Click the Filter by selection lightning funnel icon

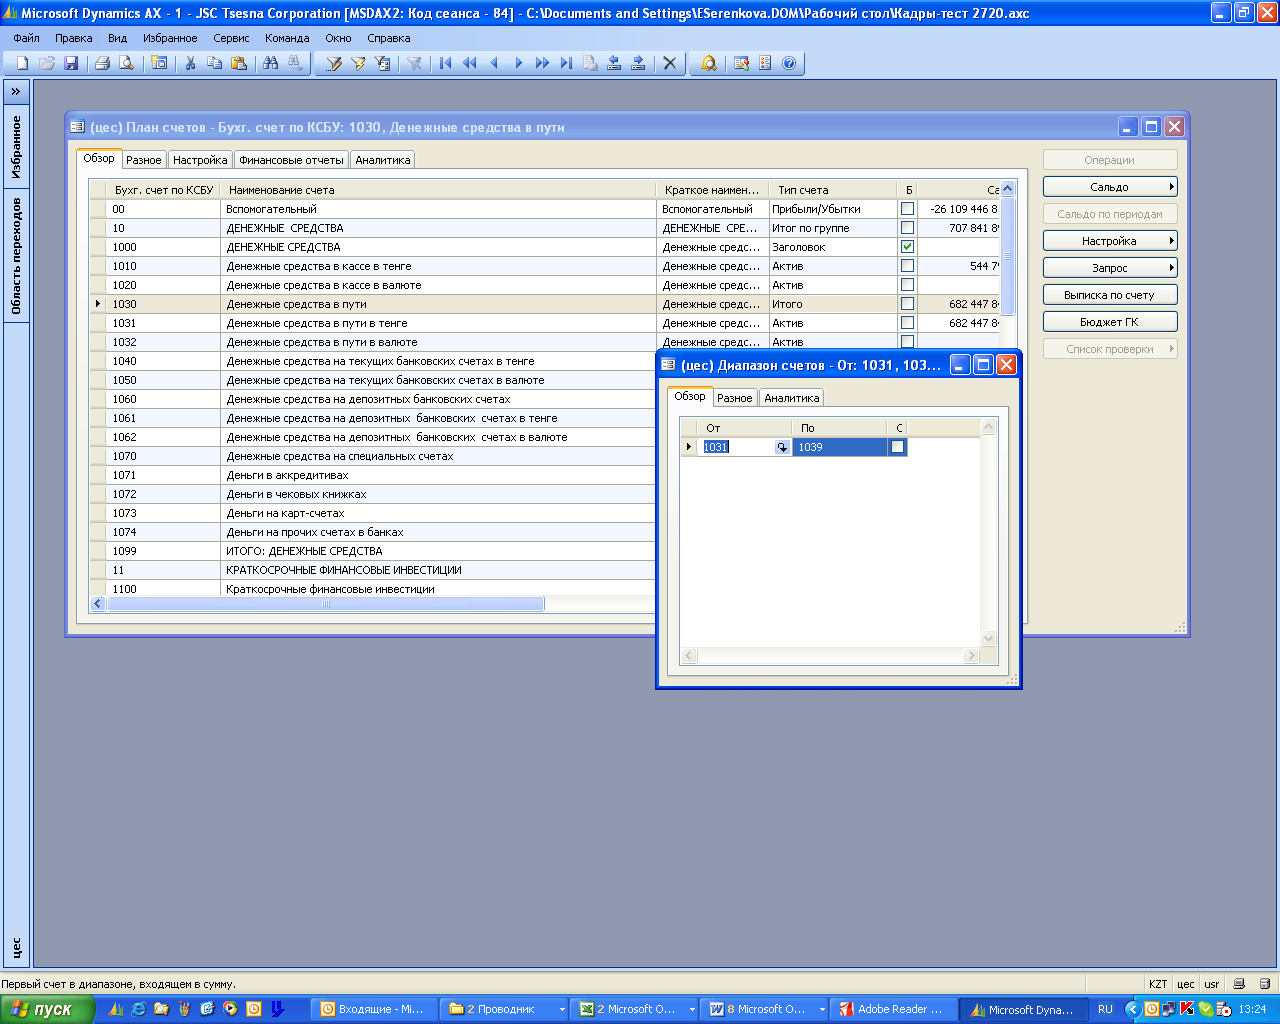pos(358,63)
